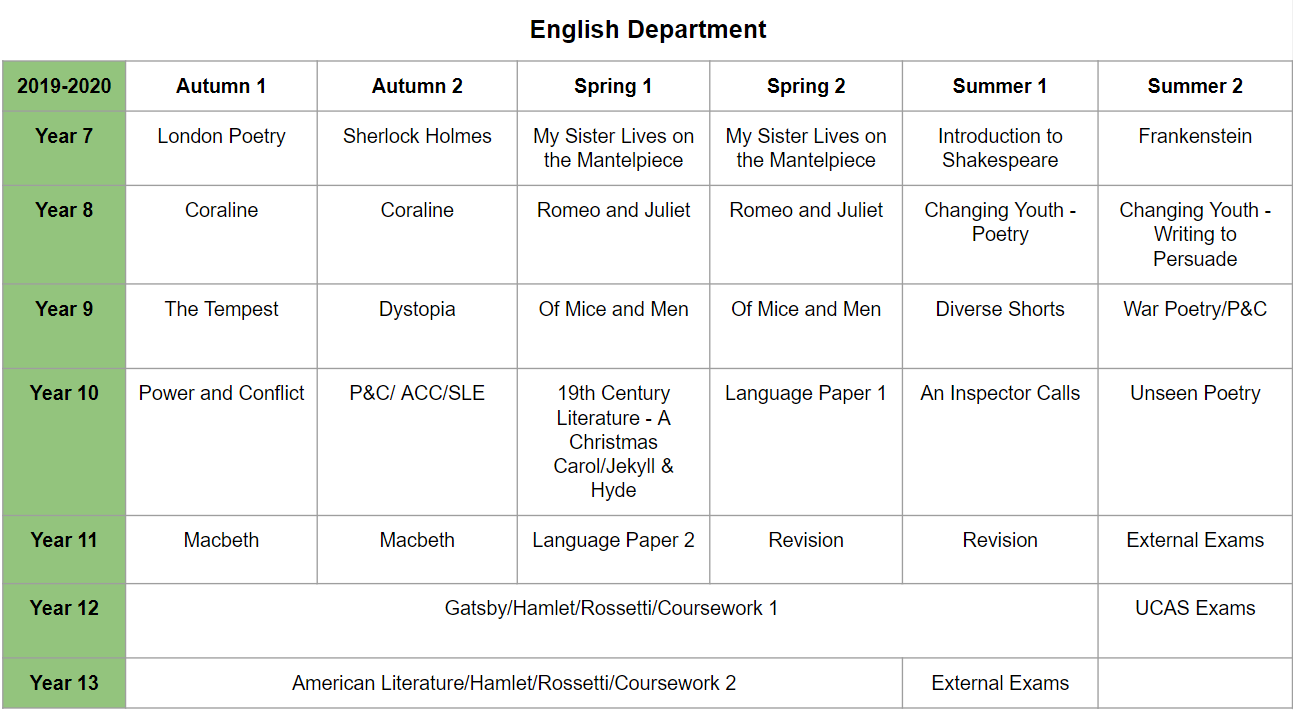Click 'Revision' under Summer 1
The height and width of the screenshot is (710, 1293).
(x=1000, y=549)
